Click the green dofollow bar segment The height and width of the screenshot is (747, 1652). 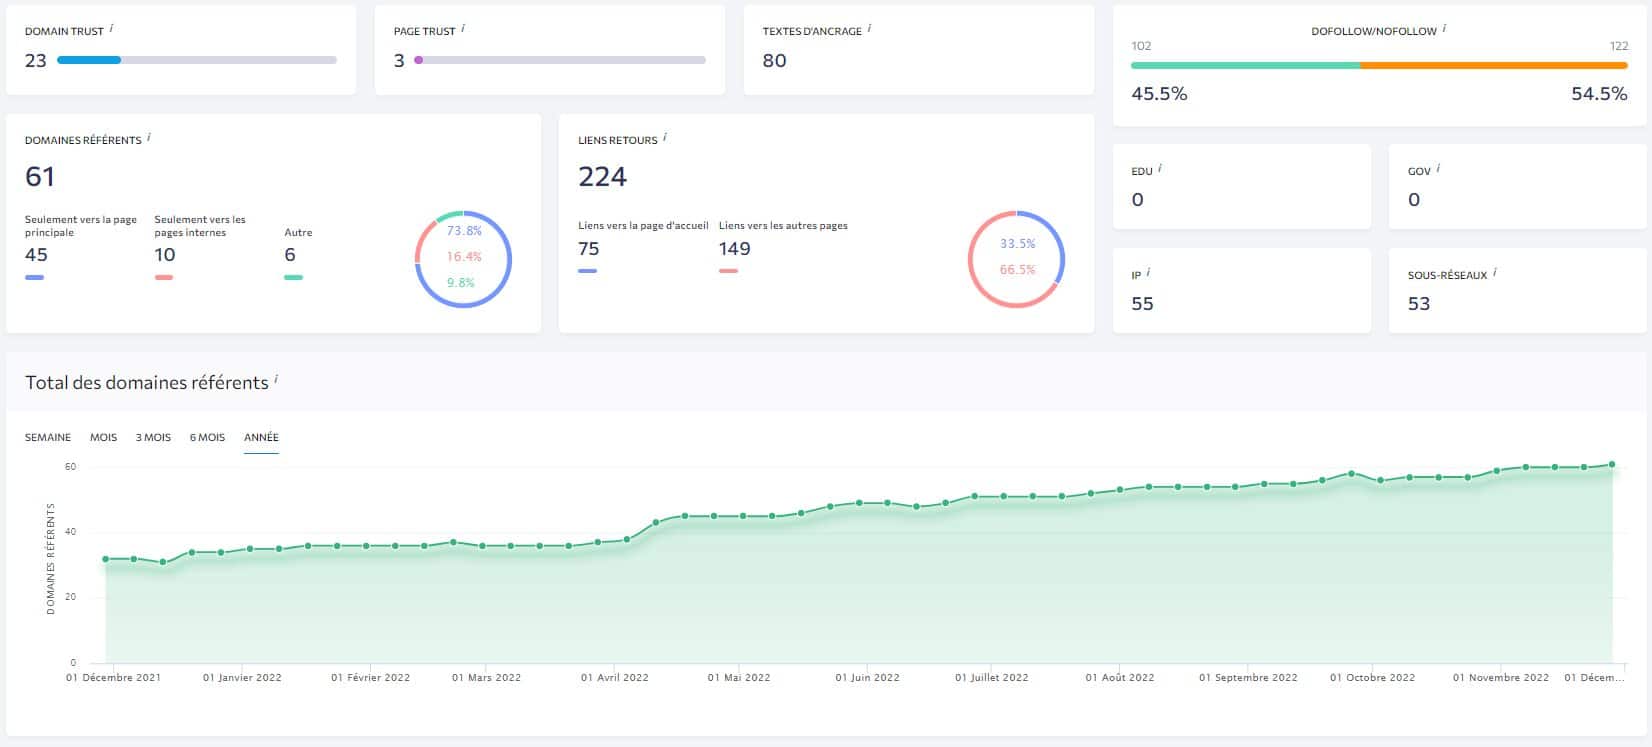pyautogui.click(x=1245, y=65)
